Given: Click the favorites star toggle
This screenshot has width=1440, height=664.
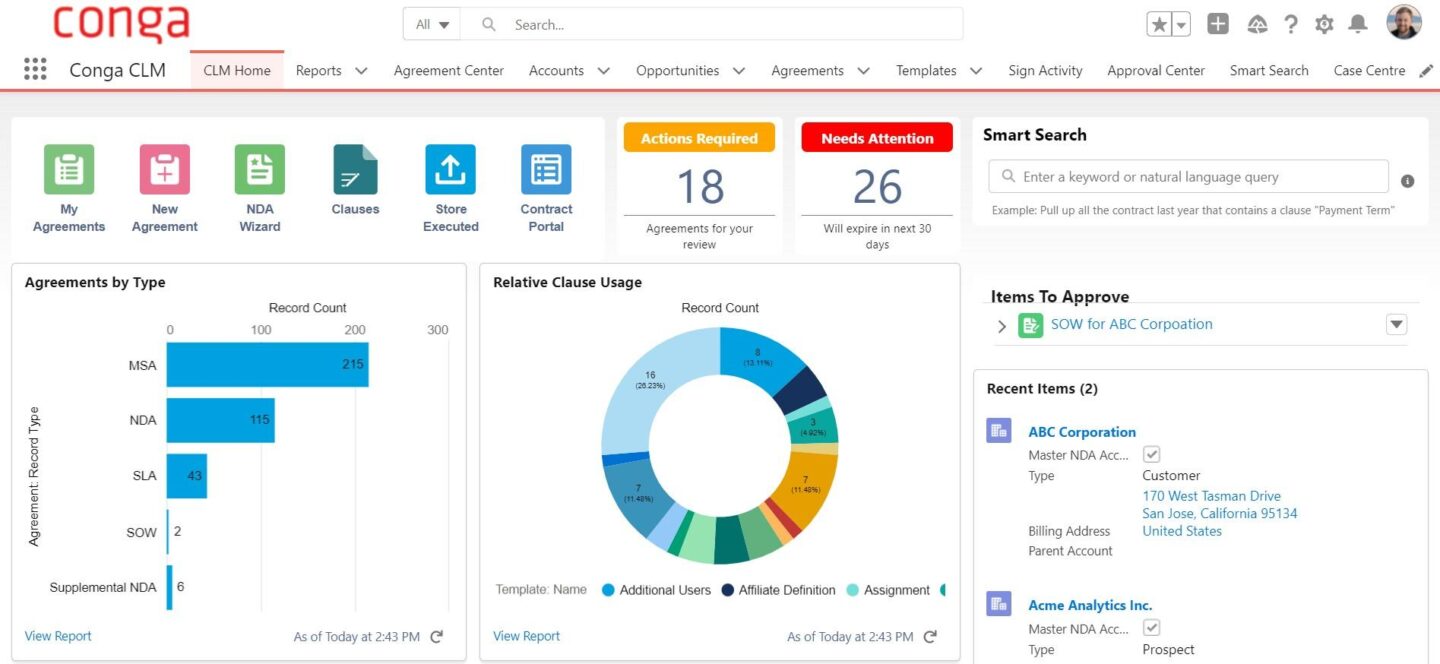Looking at the screenshot, I should 1161,21.
